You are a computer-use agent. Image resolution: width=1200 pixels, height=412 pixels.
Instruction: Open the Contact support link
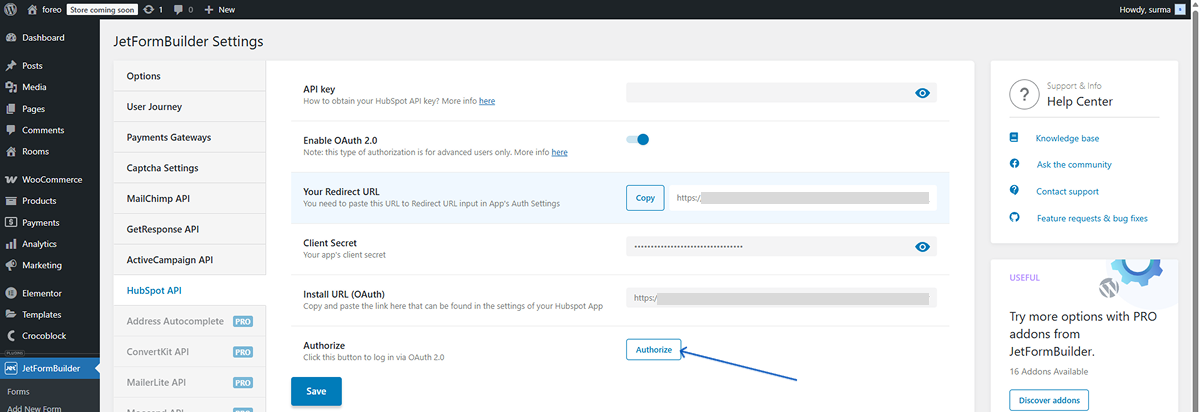coord(1068,191)
